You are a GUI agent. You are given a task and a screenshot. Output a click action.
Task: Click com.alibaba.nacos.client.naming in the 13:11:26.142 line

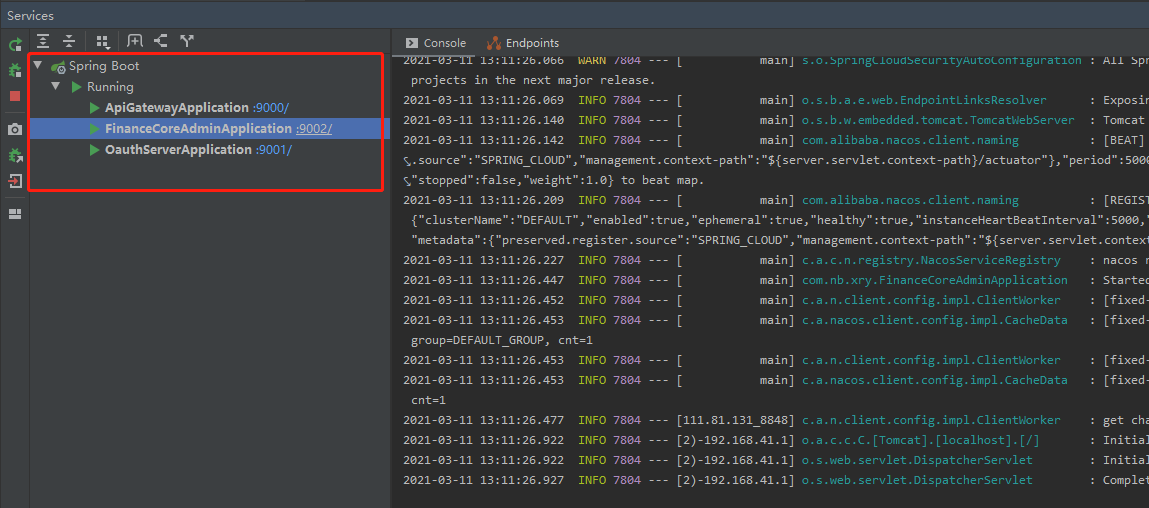(x=910, y=140)
